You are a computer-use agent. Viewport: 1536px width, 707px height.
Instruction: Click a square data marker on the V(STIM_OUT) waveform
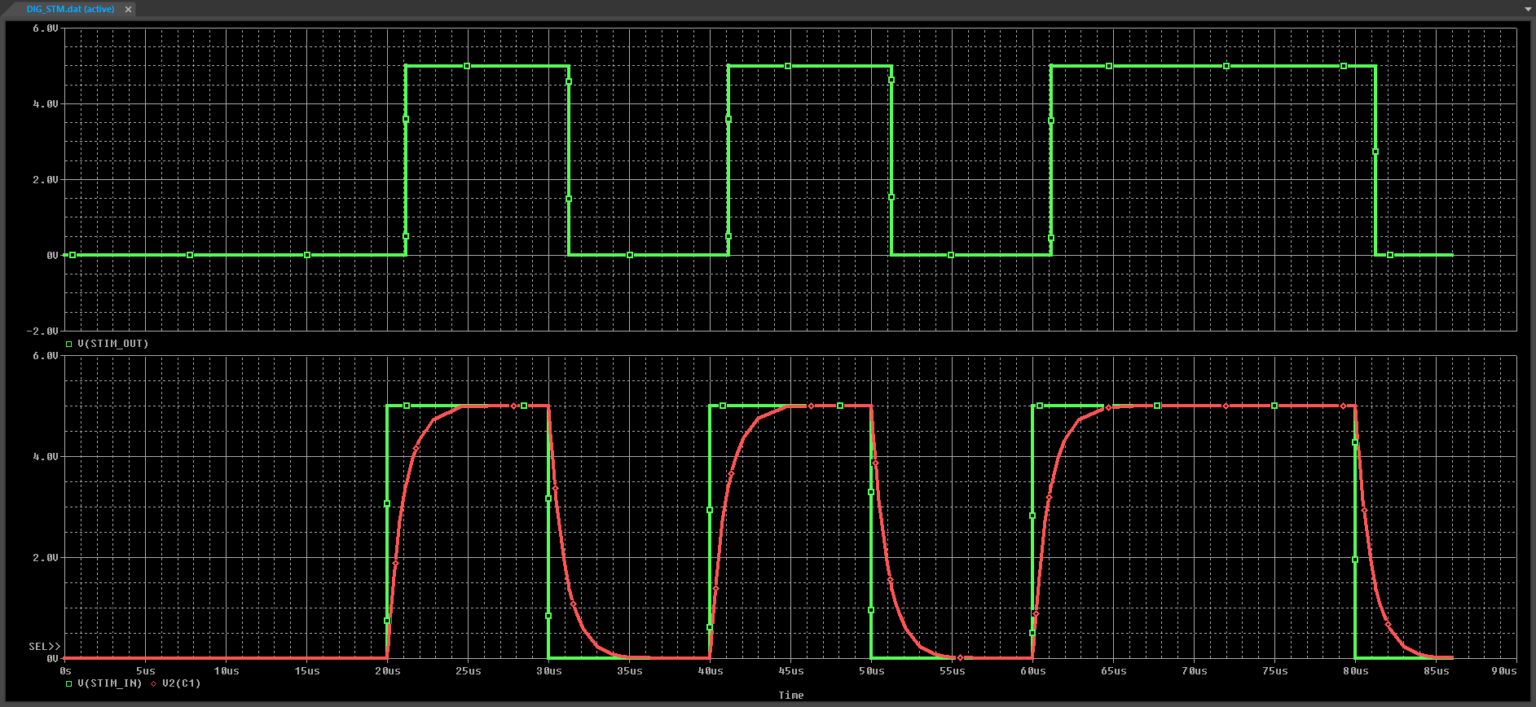pos(465,66)
